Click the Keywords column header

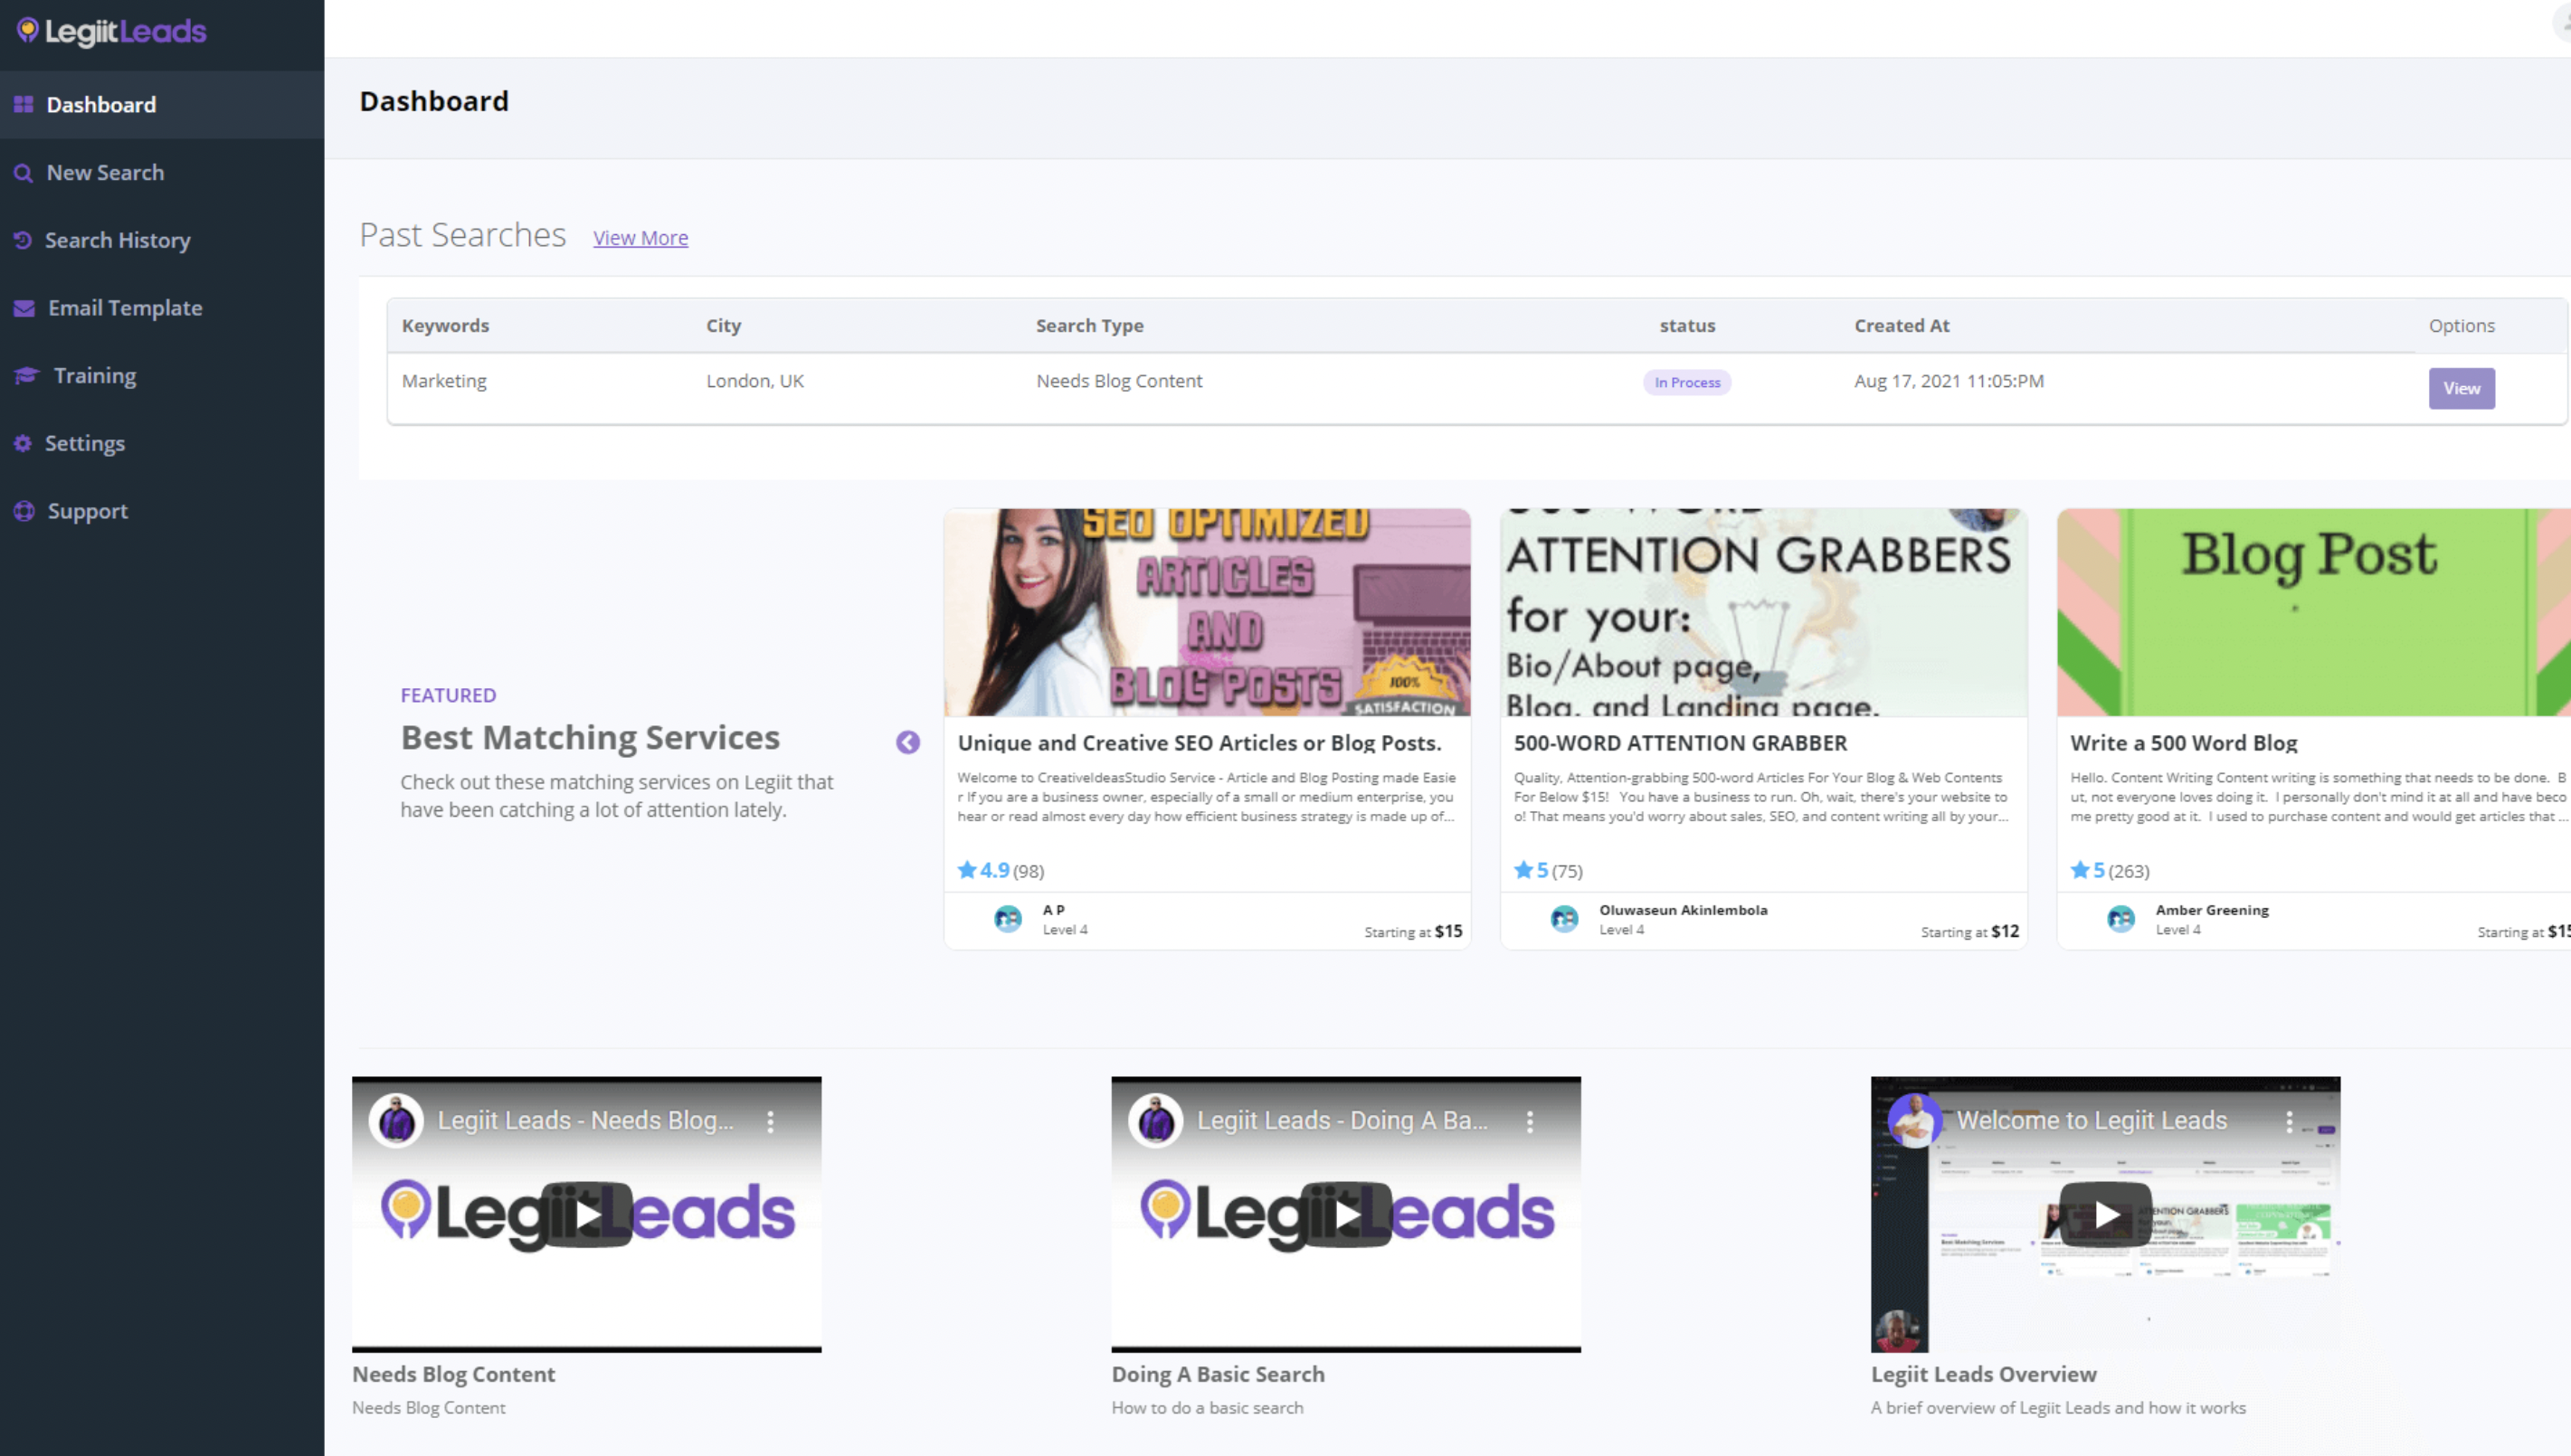(x=445, y=325)
